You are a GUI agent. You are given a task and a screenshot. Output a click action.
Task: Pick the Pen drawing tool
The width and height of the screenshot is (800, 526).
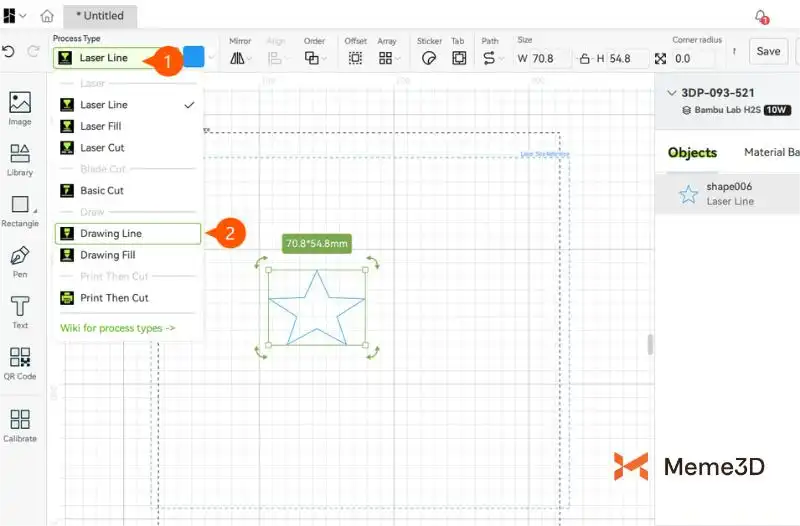tap(20, 260)
